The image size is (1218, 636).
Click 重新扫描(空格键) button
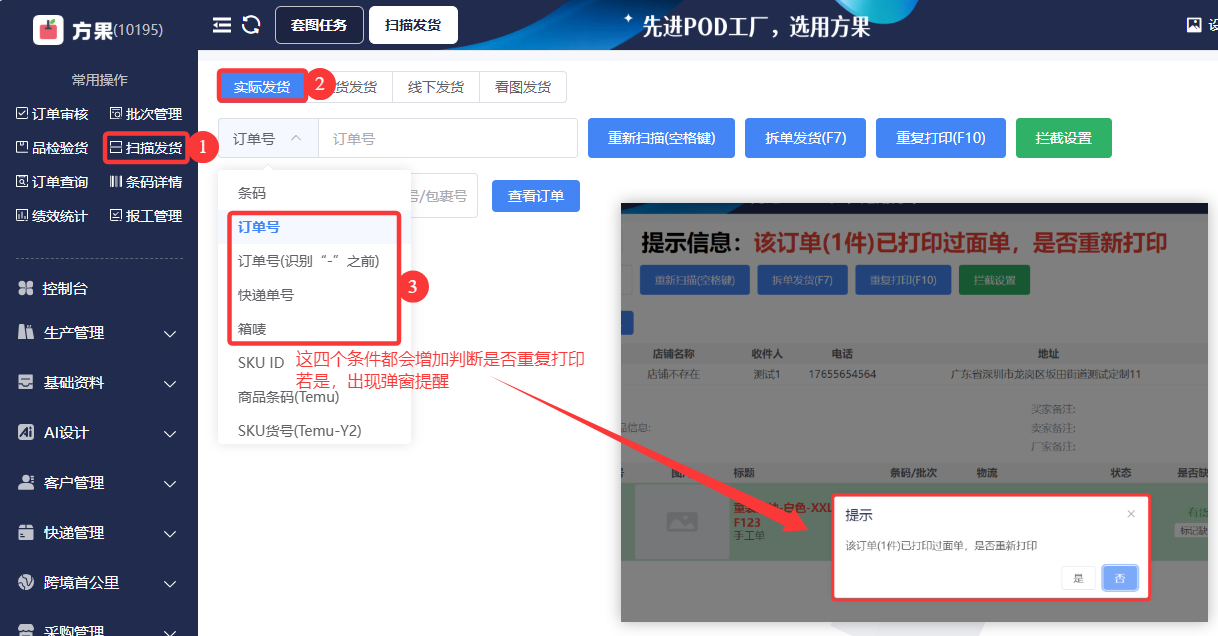(x=661, y=138)
